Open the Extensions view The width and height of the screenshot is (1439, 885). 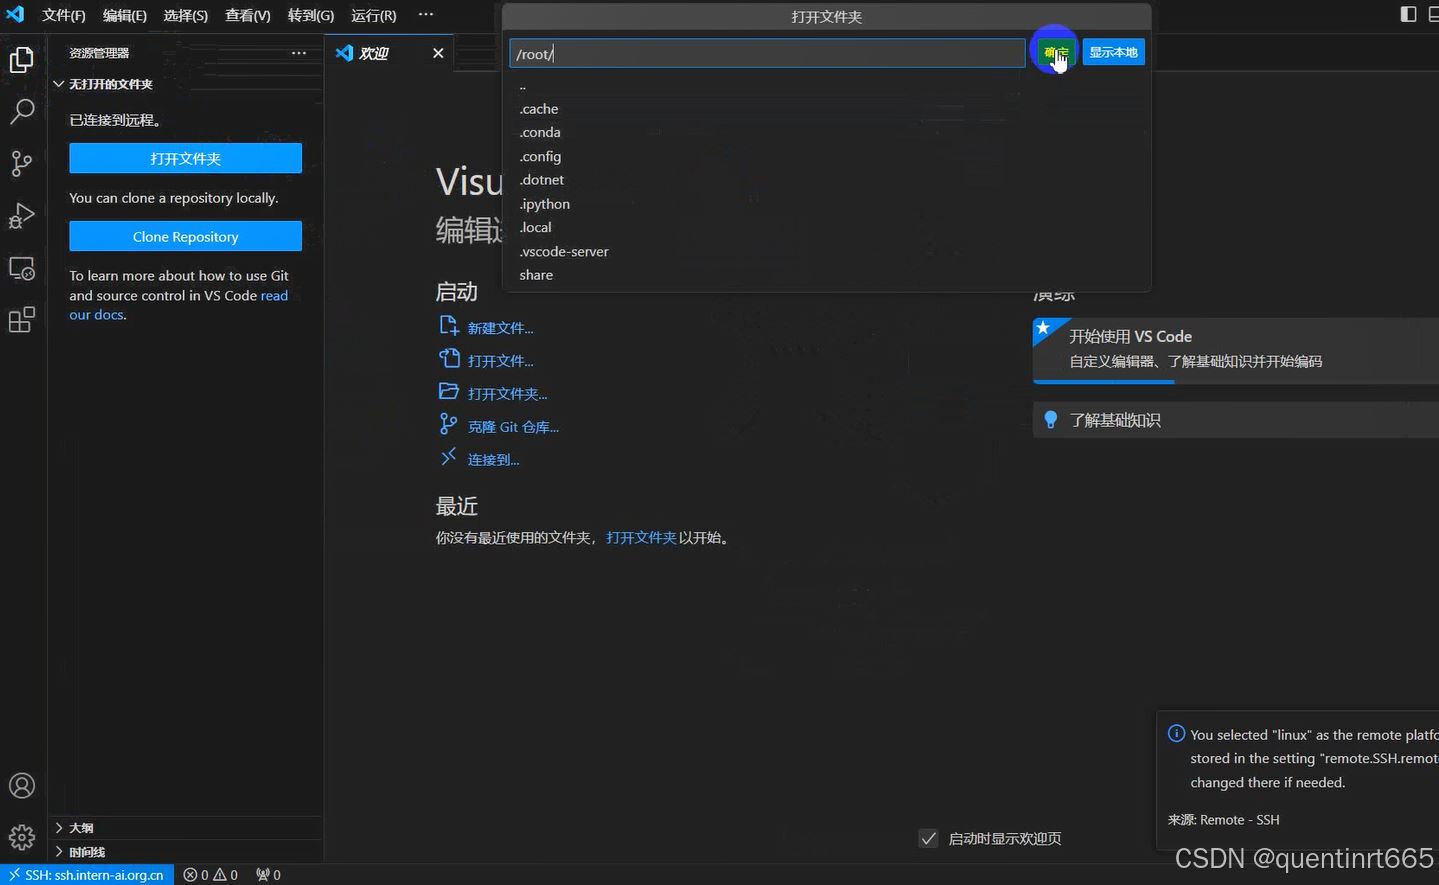tap(22, 320)
